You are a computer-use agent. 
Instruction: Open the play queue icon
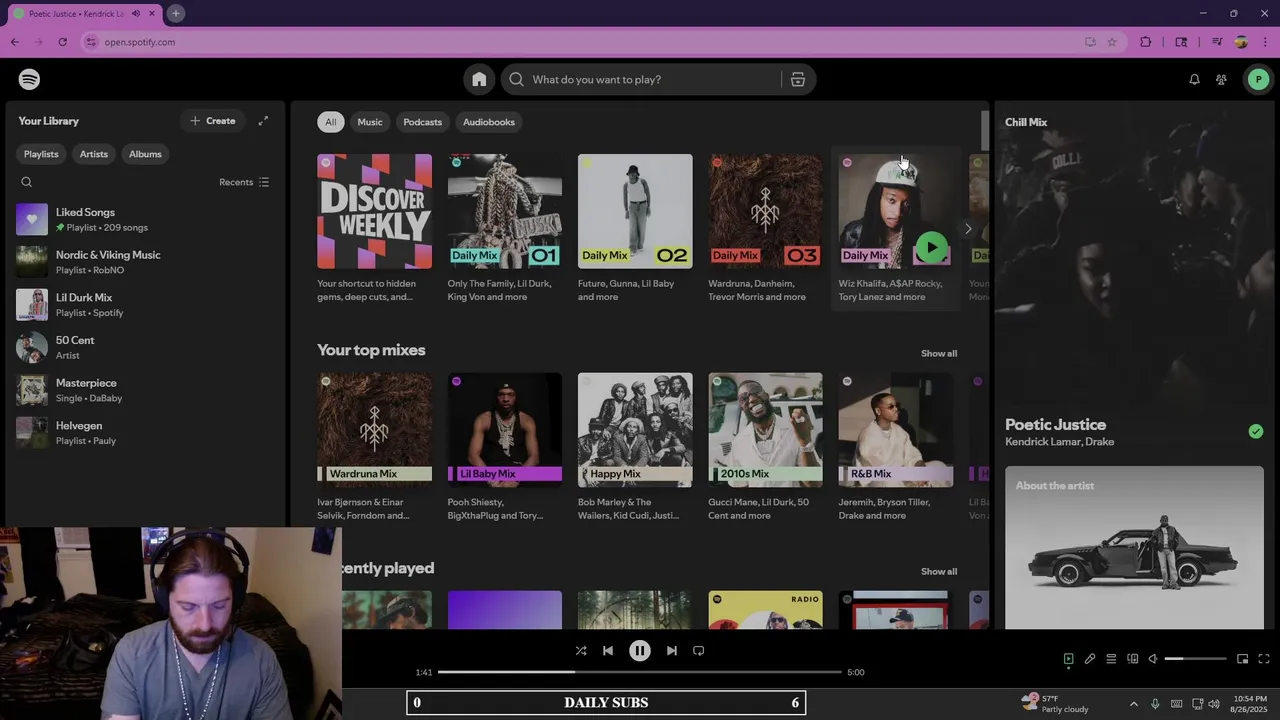point(1111,659)
